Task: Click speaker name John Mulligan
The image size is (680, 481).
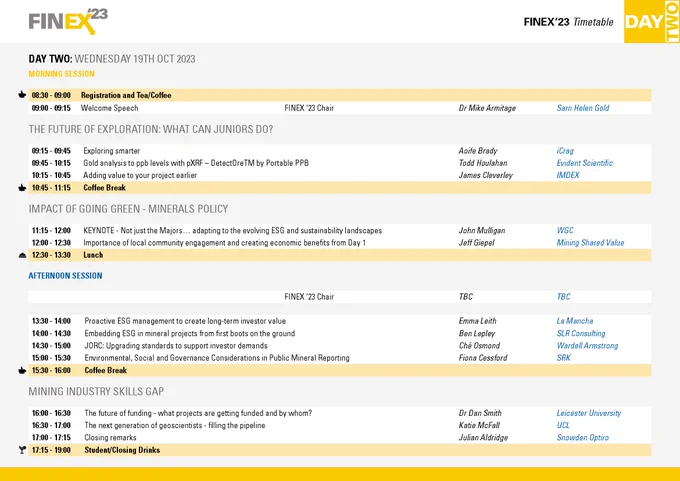Action: click(x=482, y=230)
